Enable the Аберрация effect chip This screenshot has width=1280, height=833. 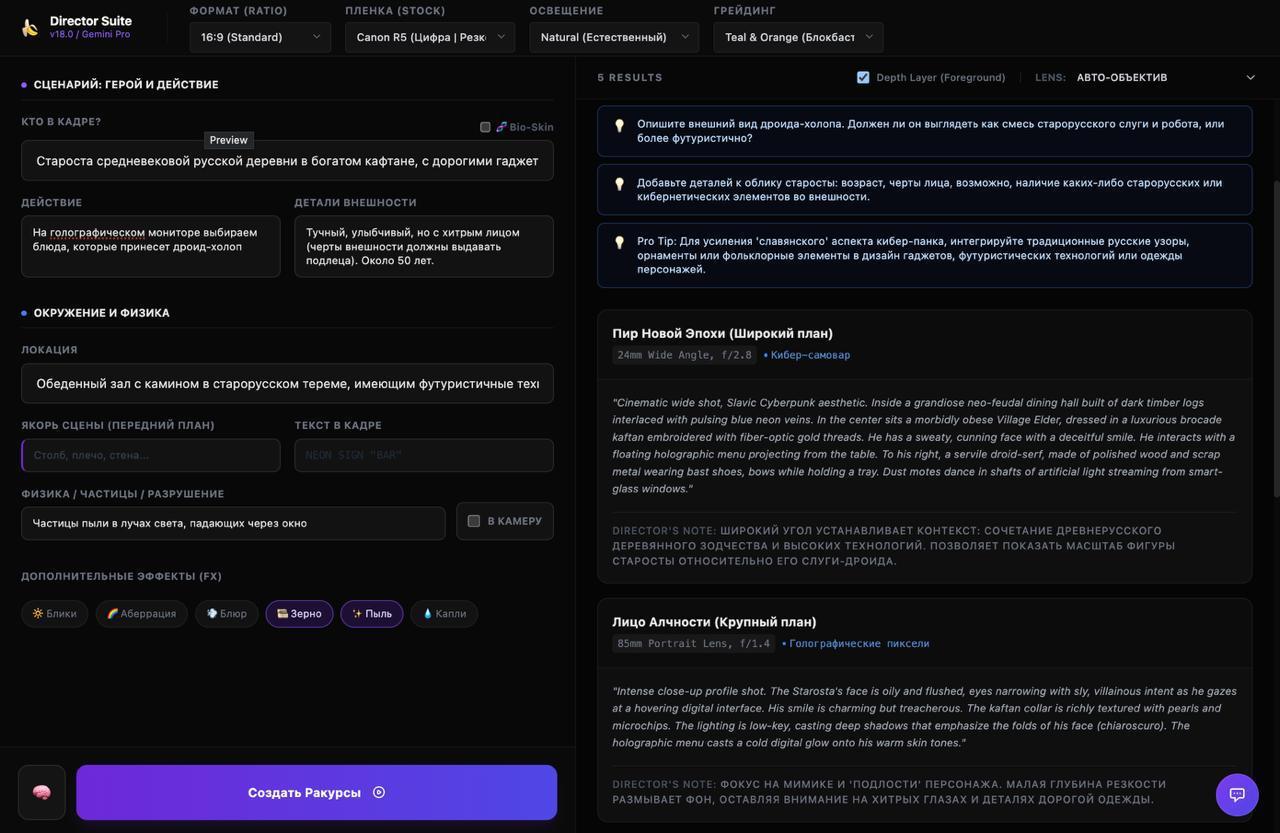click(x=141, y=614)
